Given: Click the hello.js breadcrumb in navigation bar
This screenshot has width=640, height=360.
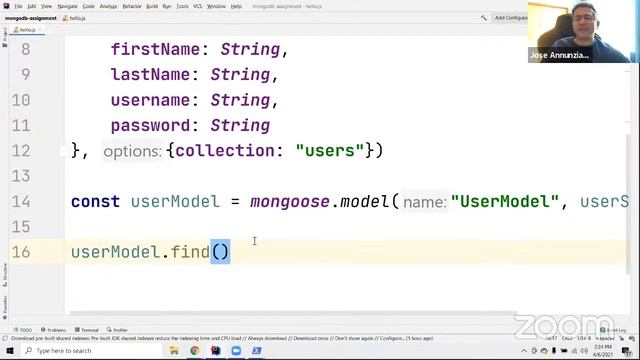Looking at the screenshot, I should click(74, 18).
